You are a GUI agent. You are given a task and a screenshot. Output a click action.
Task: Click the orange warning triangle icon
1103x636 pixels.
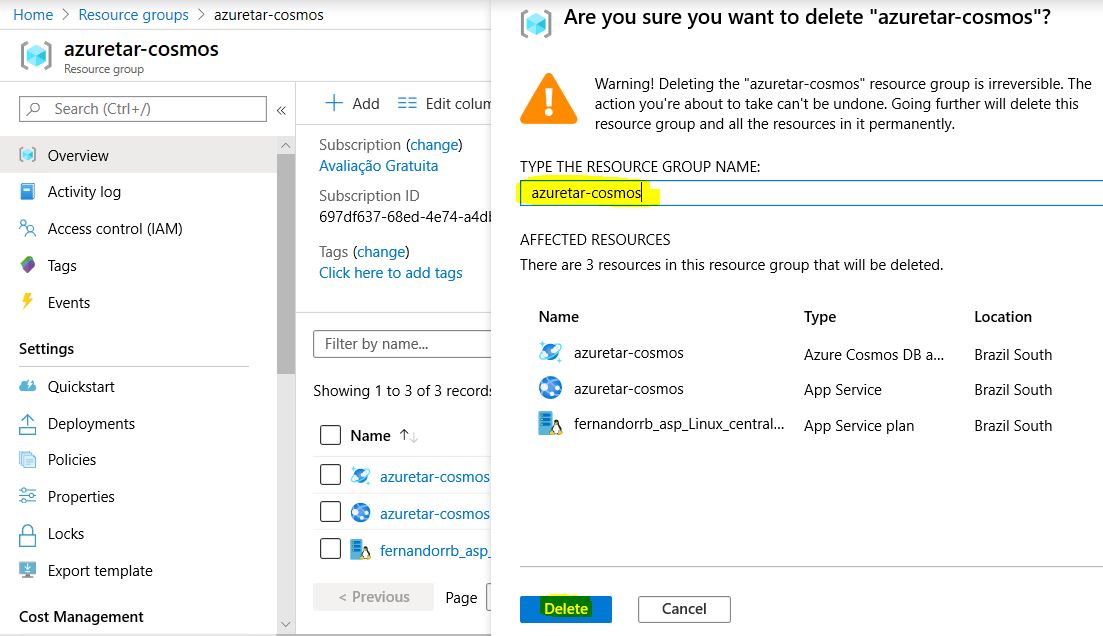coord(549,99)
